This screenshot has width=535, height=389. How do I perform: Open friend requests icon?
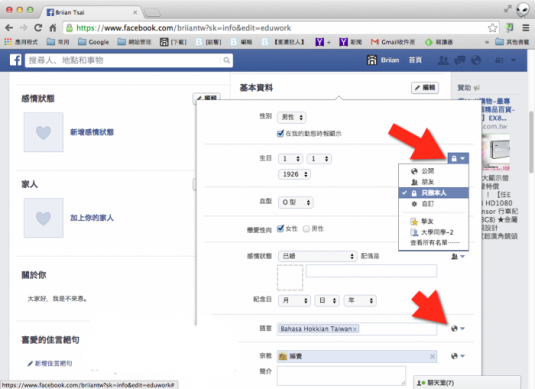[x=443, y=60]
